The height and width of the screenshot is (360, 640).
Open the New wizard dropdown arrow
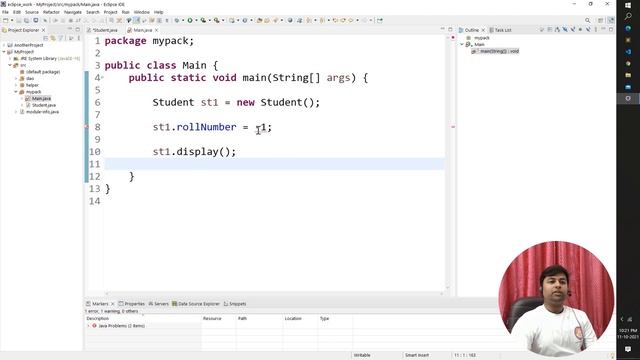click(12, 20)
